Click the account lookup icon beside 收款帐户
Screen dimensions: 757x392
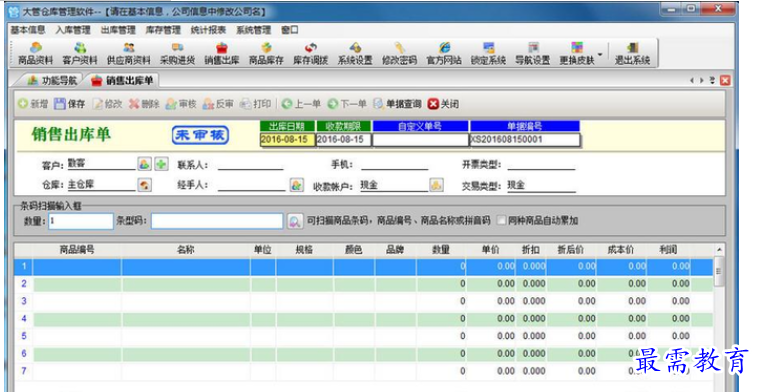point(436,185)
